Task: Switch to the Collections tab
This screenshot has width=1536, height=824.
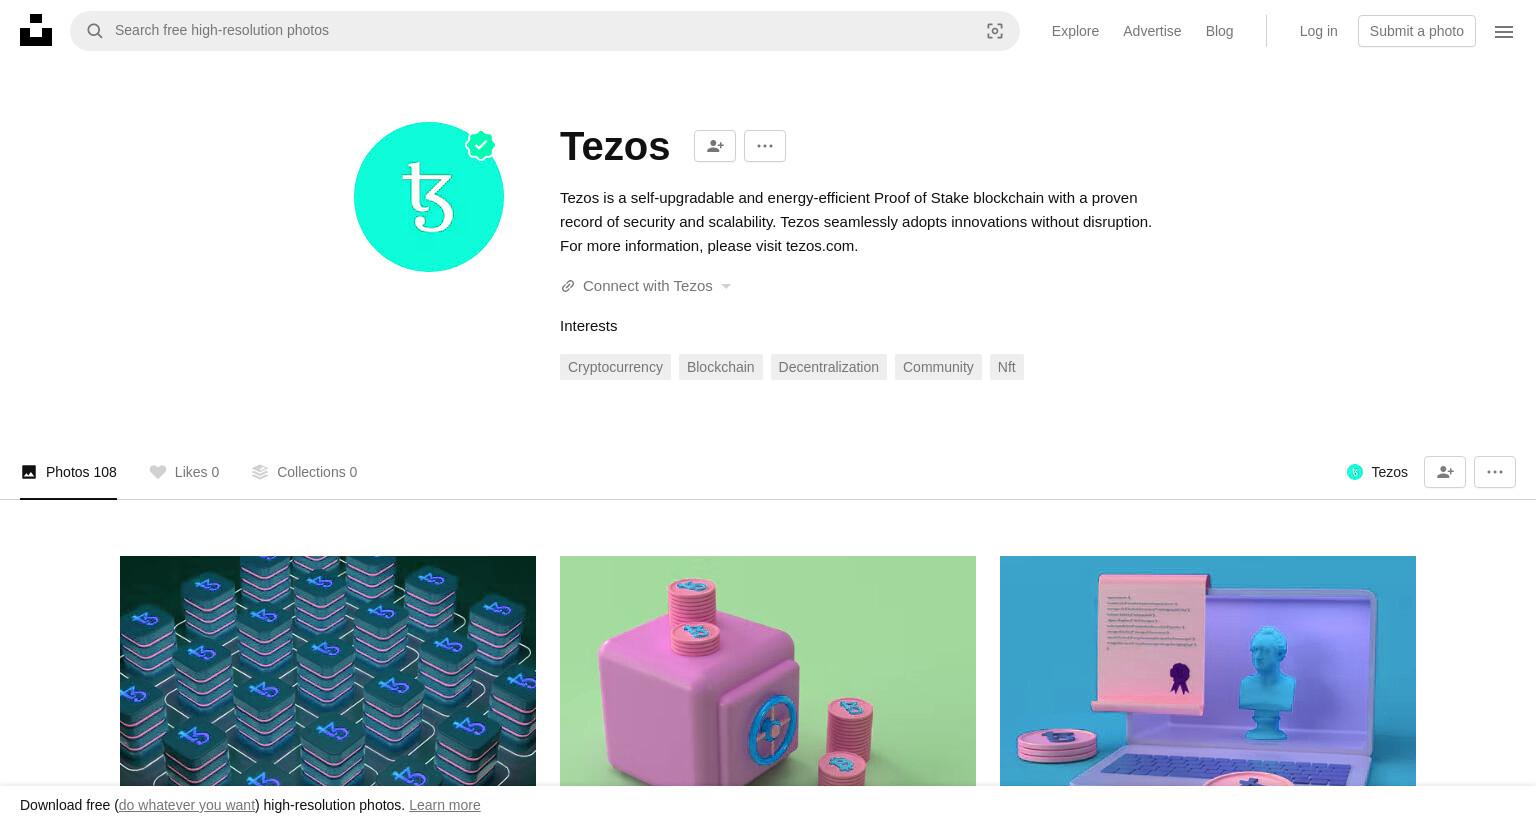Action: tap(304, 472)
